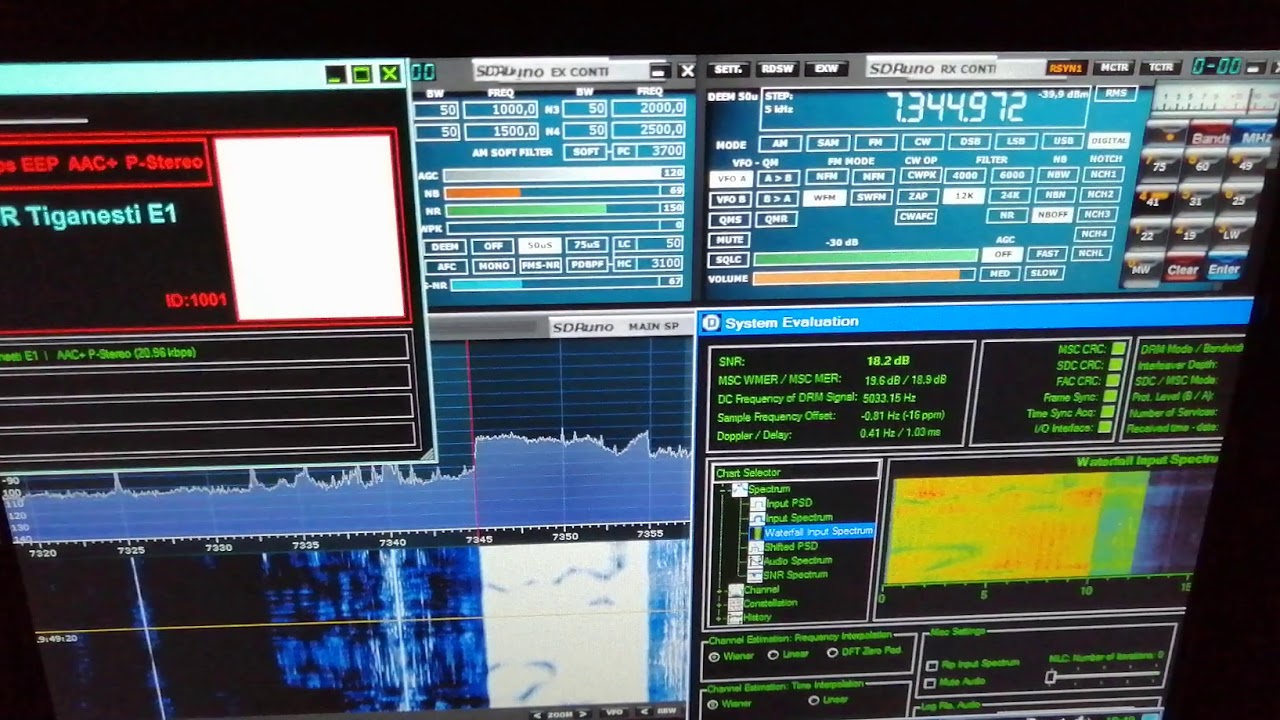Click the QMR button
The width and height of the screenshot is (1280, 720).
click(777, 219)
